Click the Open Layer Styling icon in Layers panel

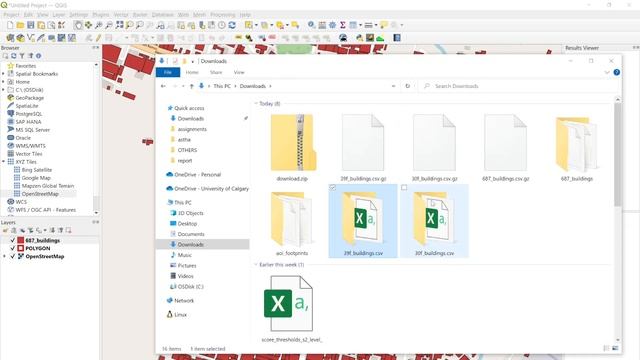[5, 231]
